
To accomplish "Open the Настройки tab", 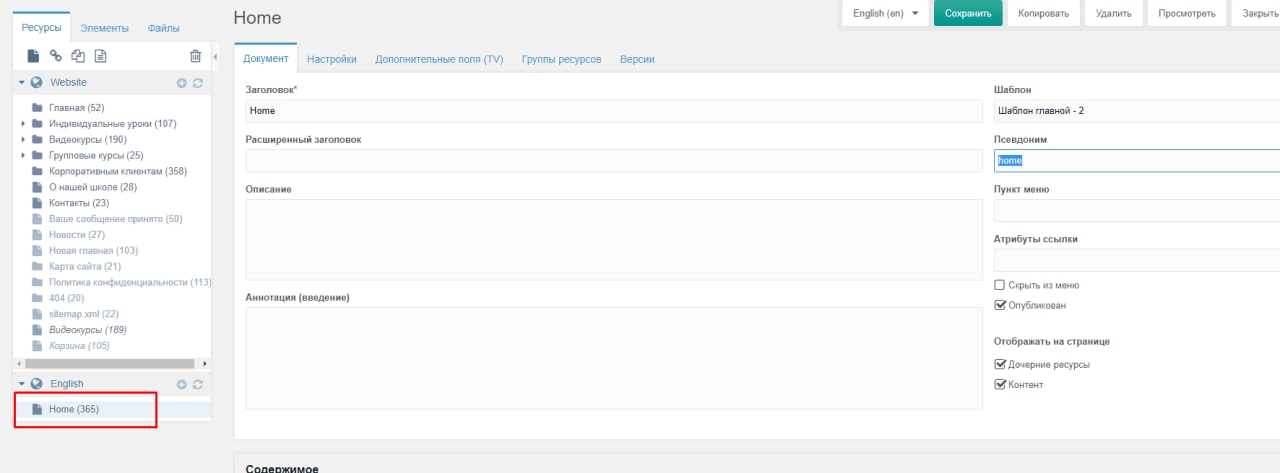I will 332,59.
